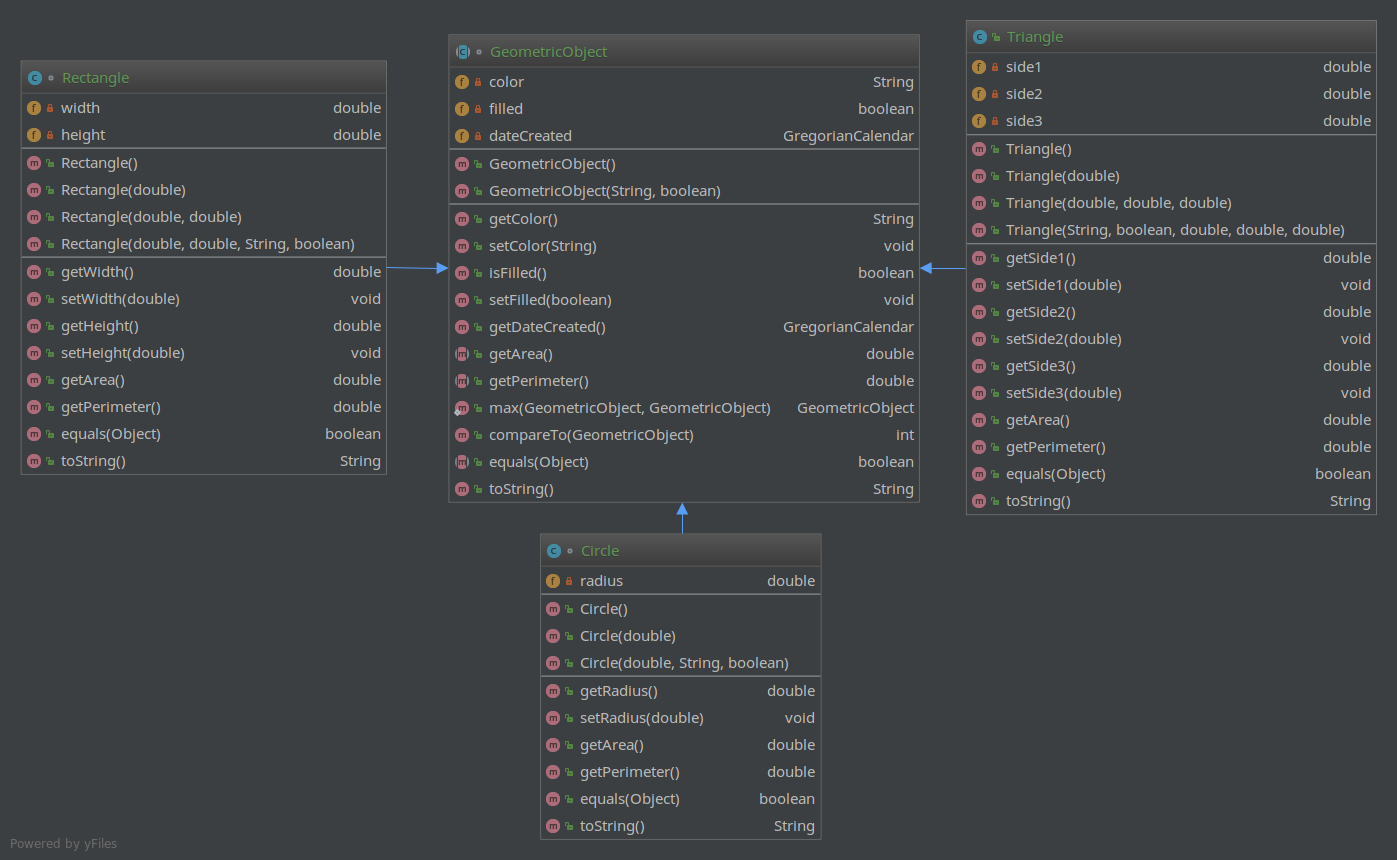Expand the Circle class details

tap(680, 550)
